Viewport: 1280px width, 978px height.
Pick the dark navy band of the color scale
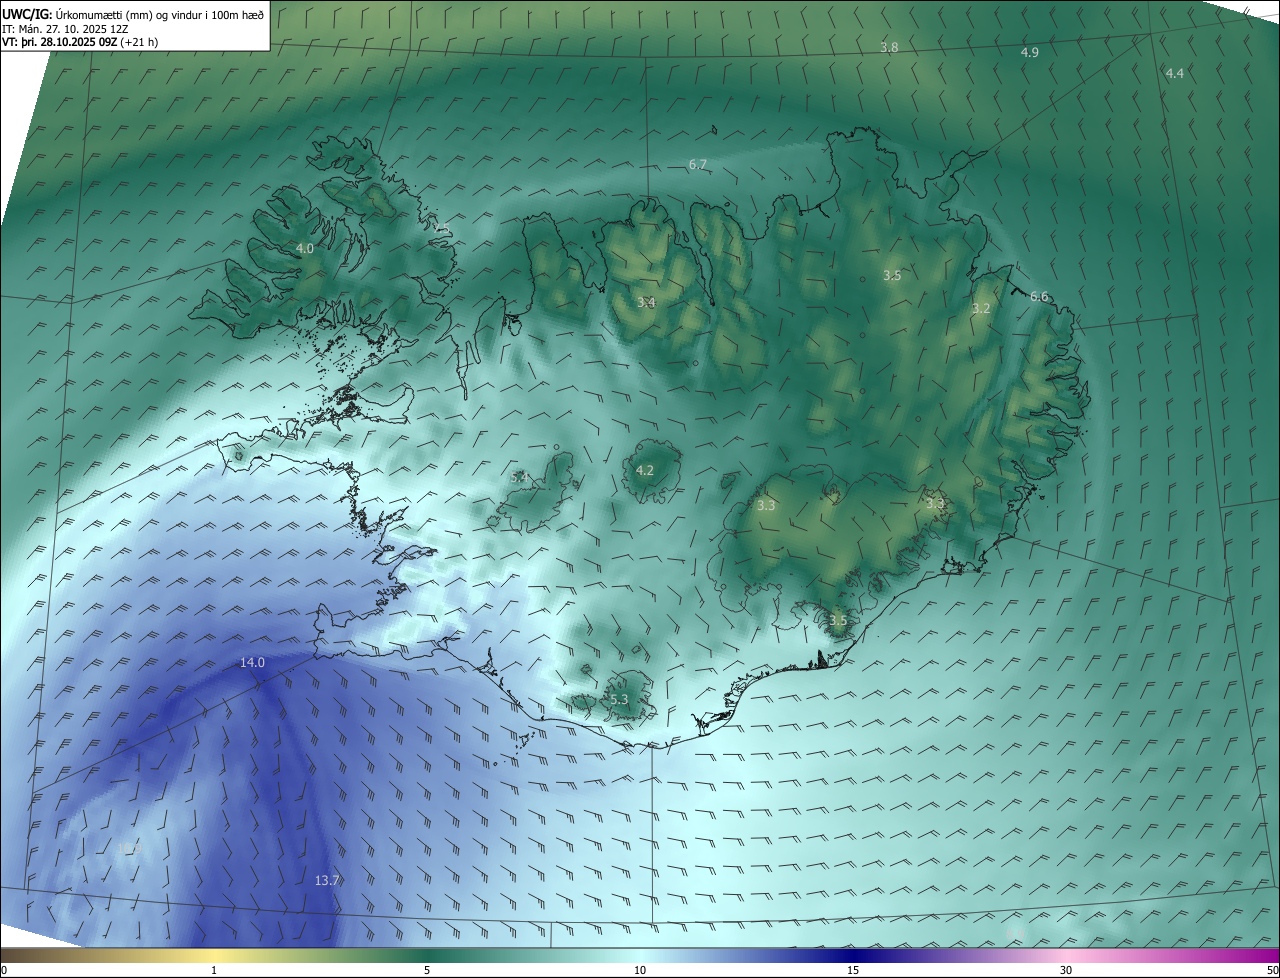853,955
